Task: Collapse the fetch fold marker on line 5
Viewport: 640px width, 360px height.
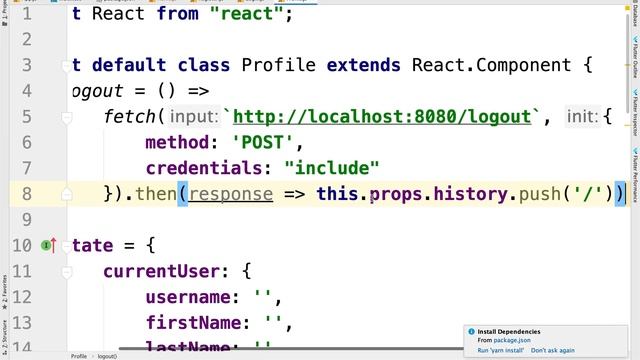Action: [66, 117]
